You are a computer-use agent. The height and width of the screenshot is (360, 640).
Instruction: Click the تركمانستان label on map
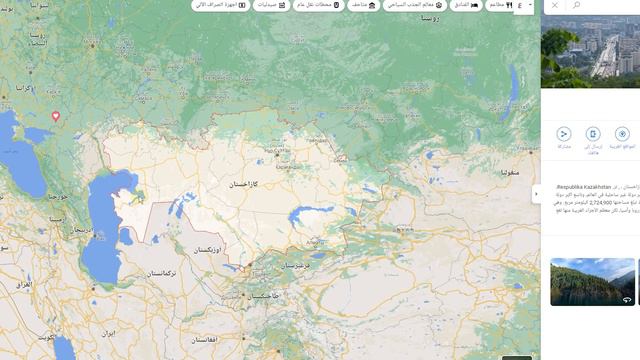pyautogui.click(x=162, y=273)
